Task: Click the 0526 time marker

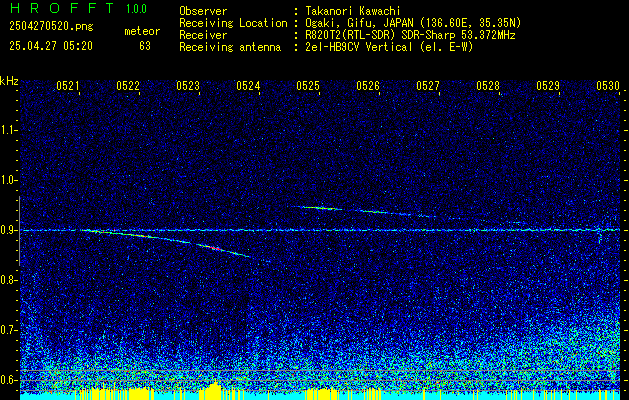Action: coord(368,85)
